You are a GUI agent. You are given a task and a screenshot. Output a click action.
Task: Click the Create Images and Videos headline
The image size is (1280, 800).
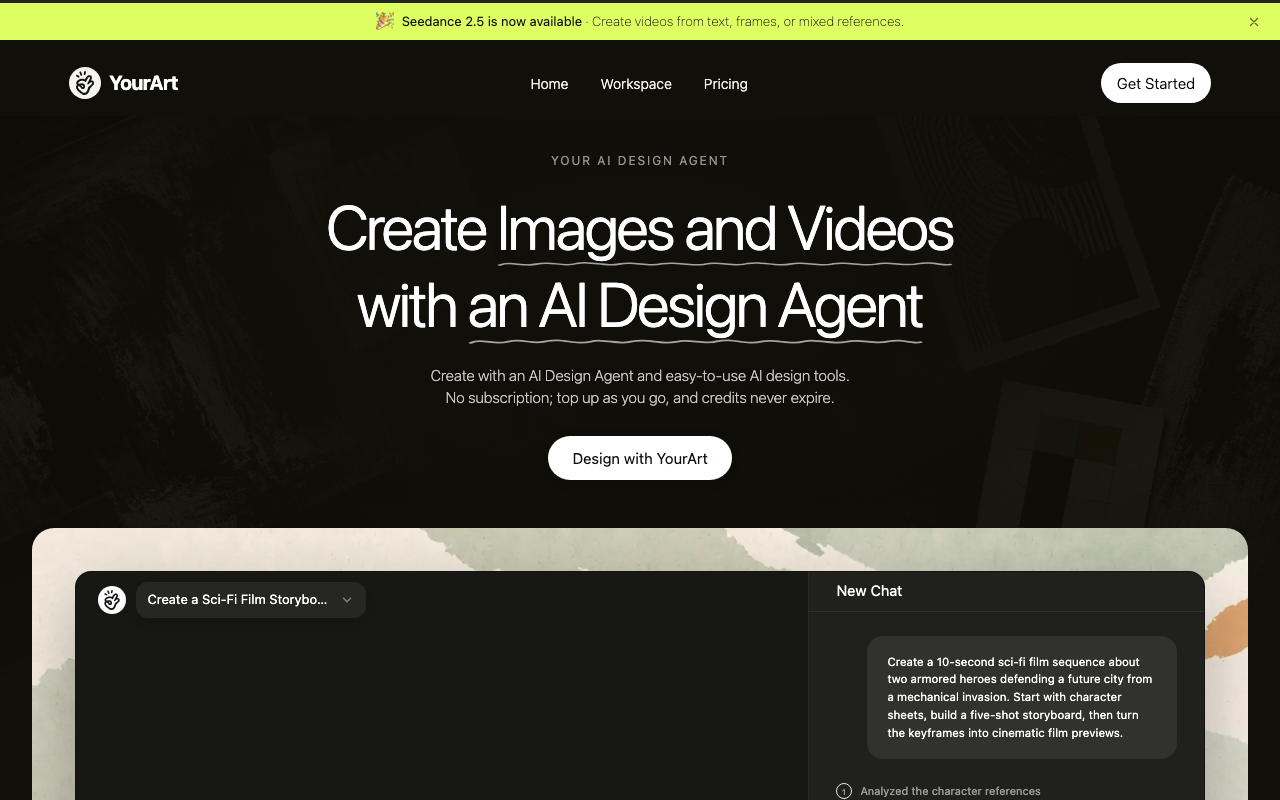(x=640, y=230)
